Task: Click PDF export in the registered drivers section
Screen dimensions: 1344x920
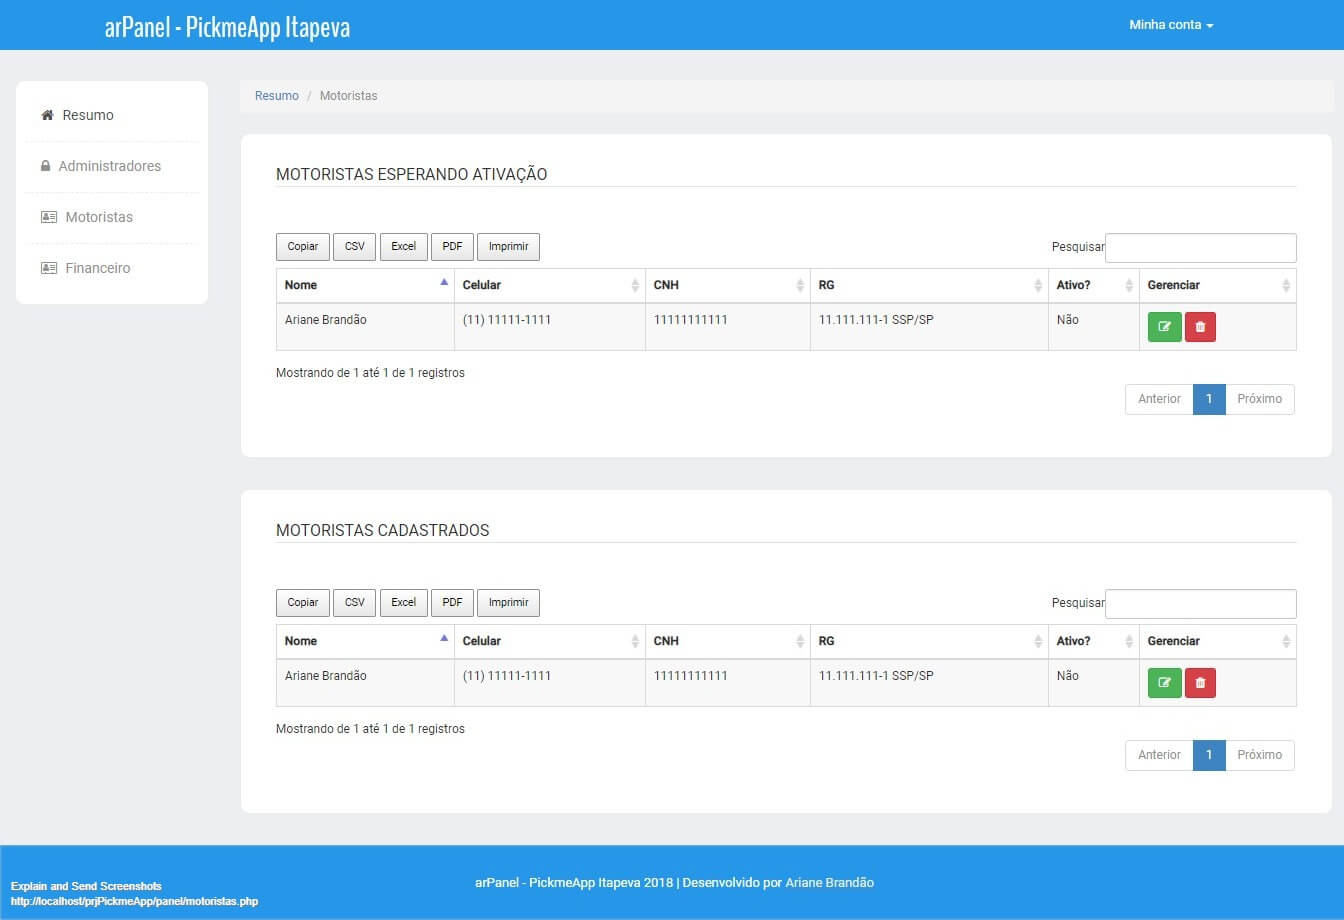Action: tap(452, 603)
